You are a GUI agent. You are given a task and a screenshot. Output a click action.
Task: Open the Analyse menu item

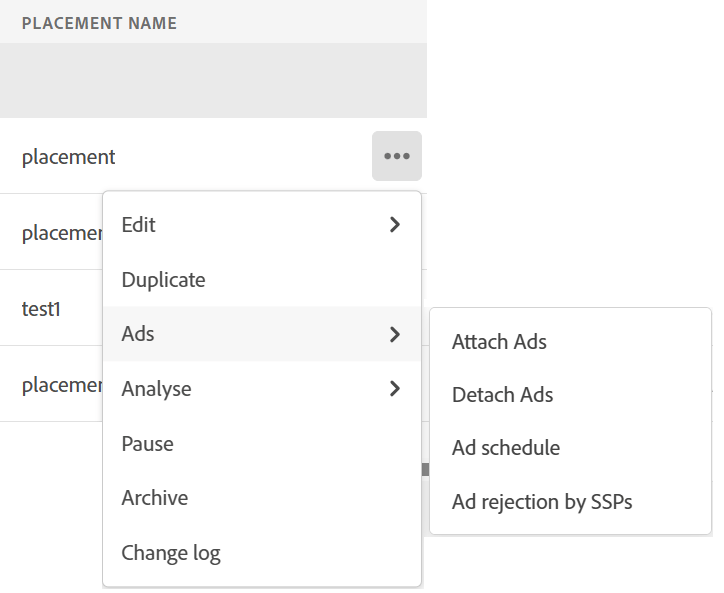coord(156,388)
